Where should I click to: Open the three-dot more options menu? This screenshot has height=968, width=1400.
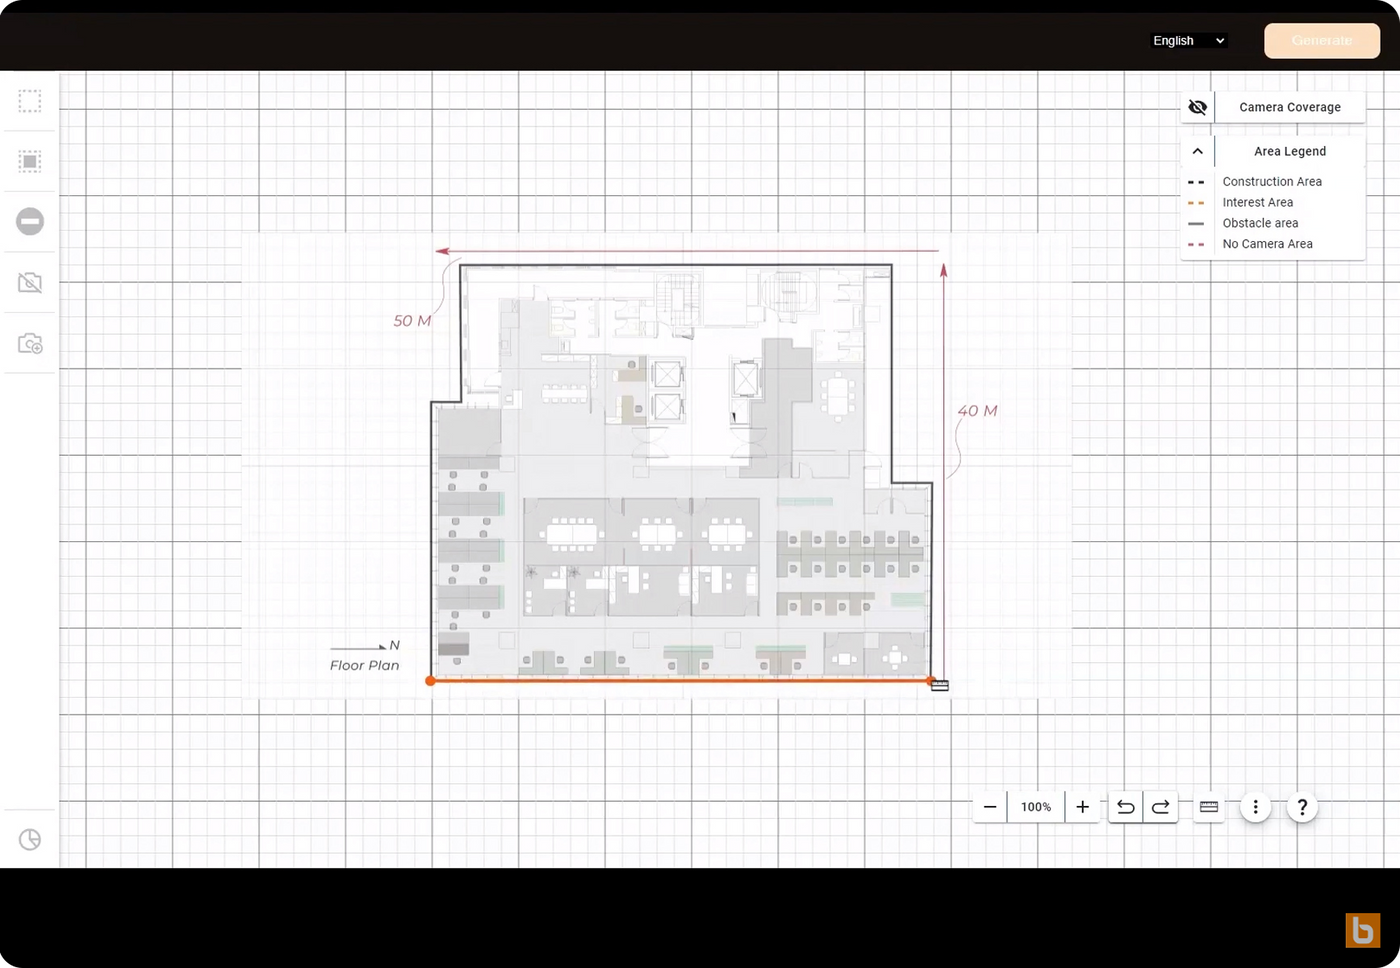1255,807
